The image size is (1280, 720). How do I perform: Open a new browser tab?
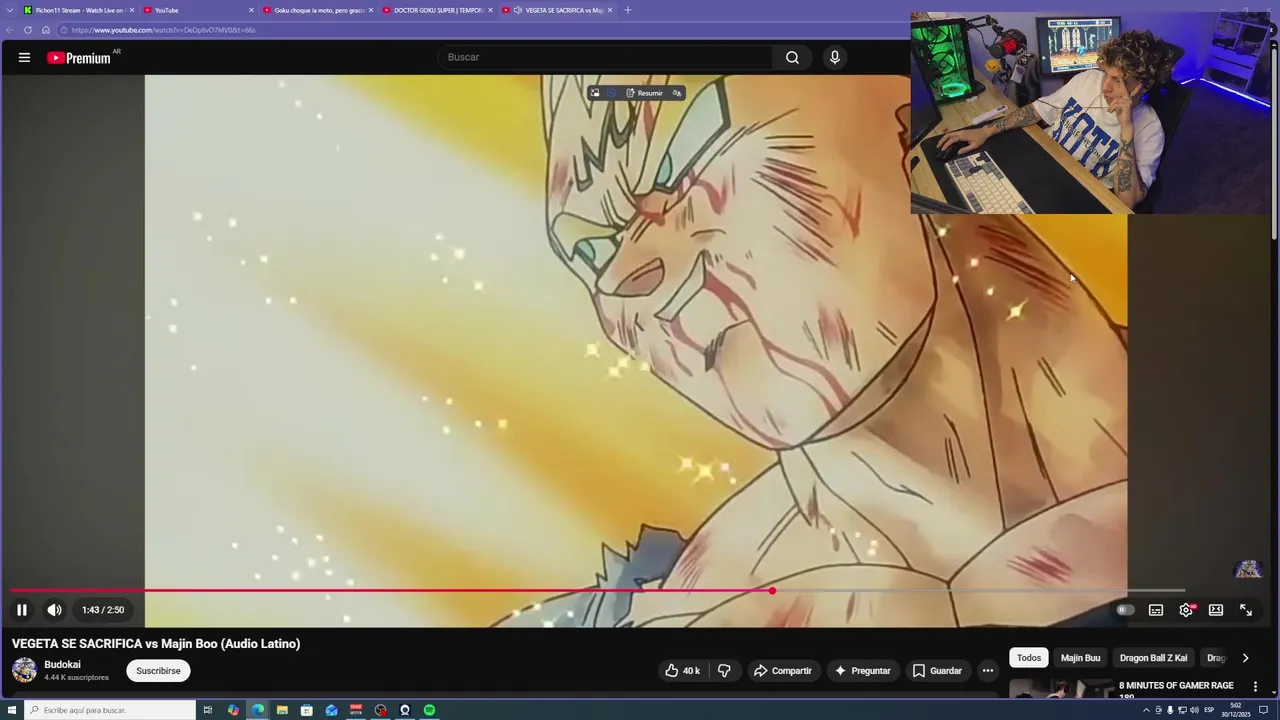(628, 10)
